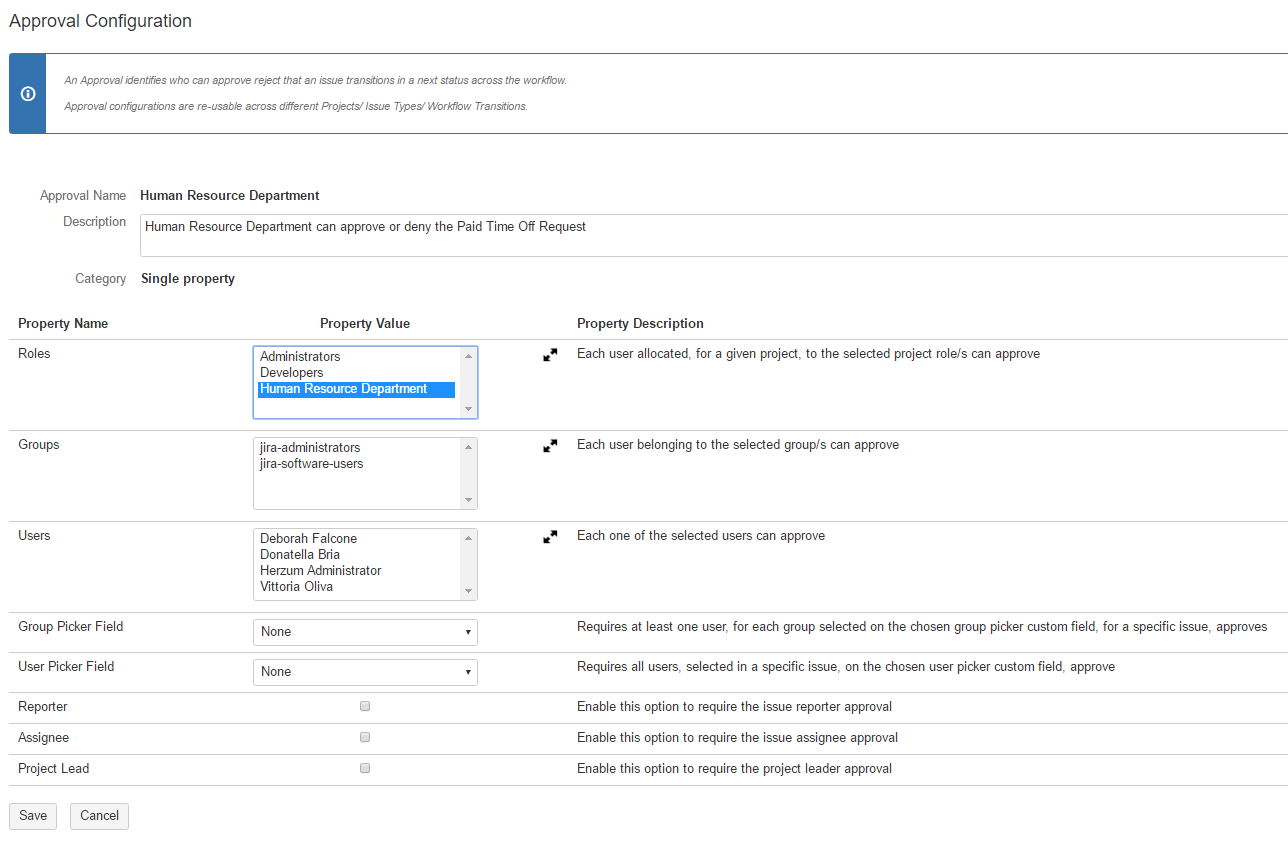
Task: Select Deborah Falcone in Users list
Action: click(x=308, y=539)
